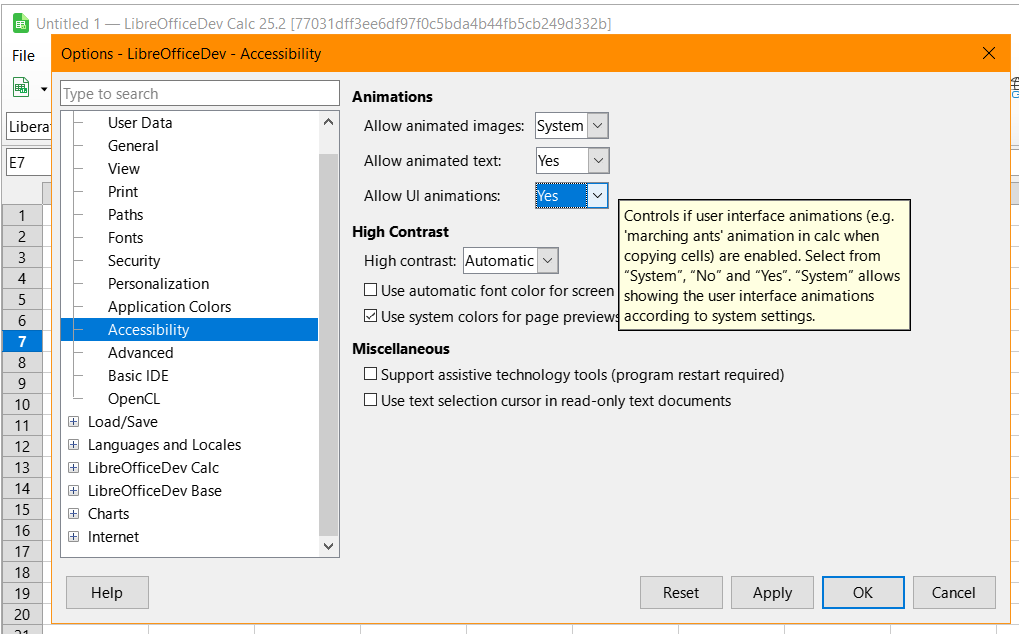Select Fonts in options tree
The height and width of the screenshot is (634, 1019).
[125, 238]
